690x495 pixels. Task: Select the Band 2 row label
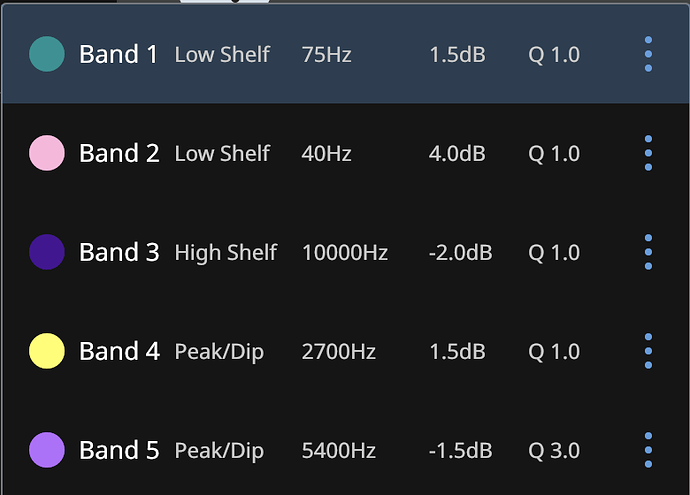click(119, 153)
